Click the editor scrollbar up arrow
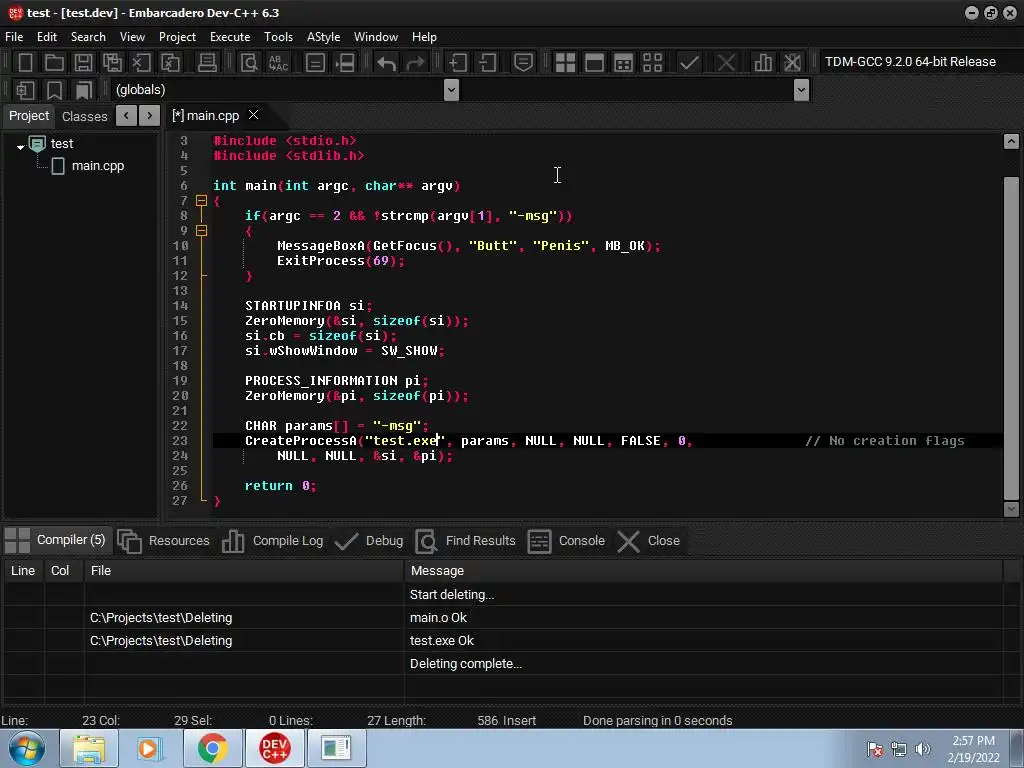This screenshot has width=1024, height=768. [1011, 141]
